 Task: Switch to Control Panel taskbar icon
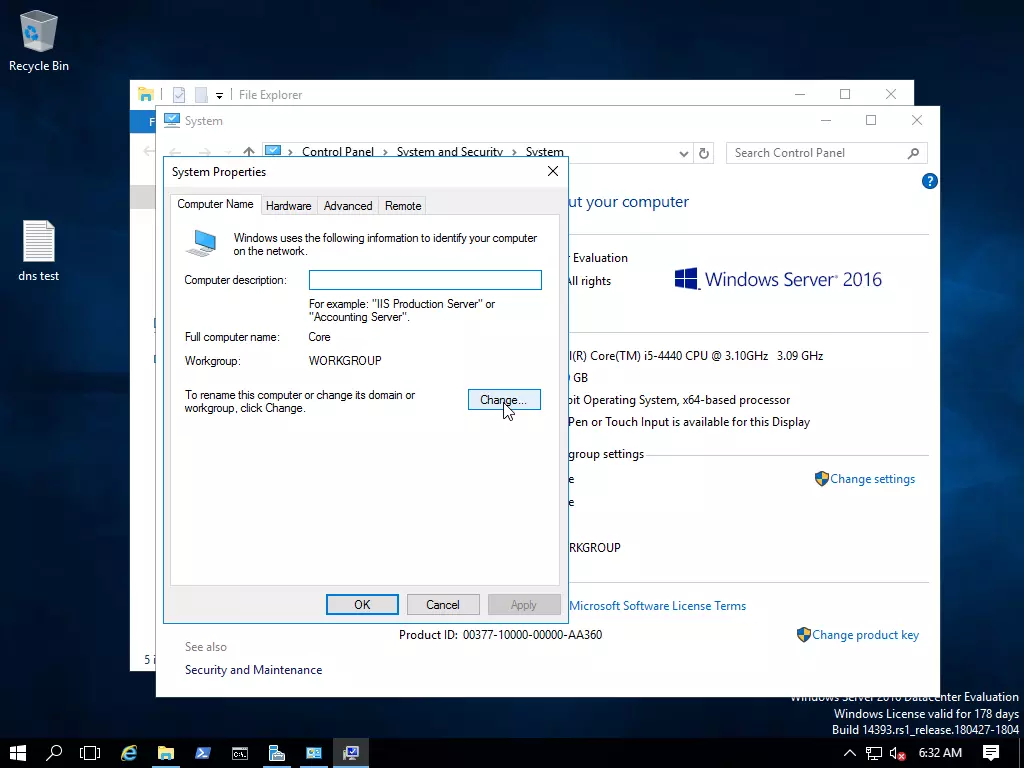(x=314, y=753)
